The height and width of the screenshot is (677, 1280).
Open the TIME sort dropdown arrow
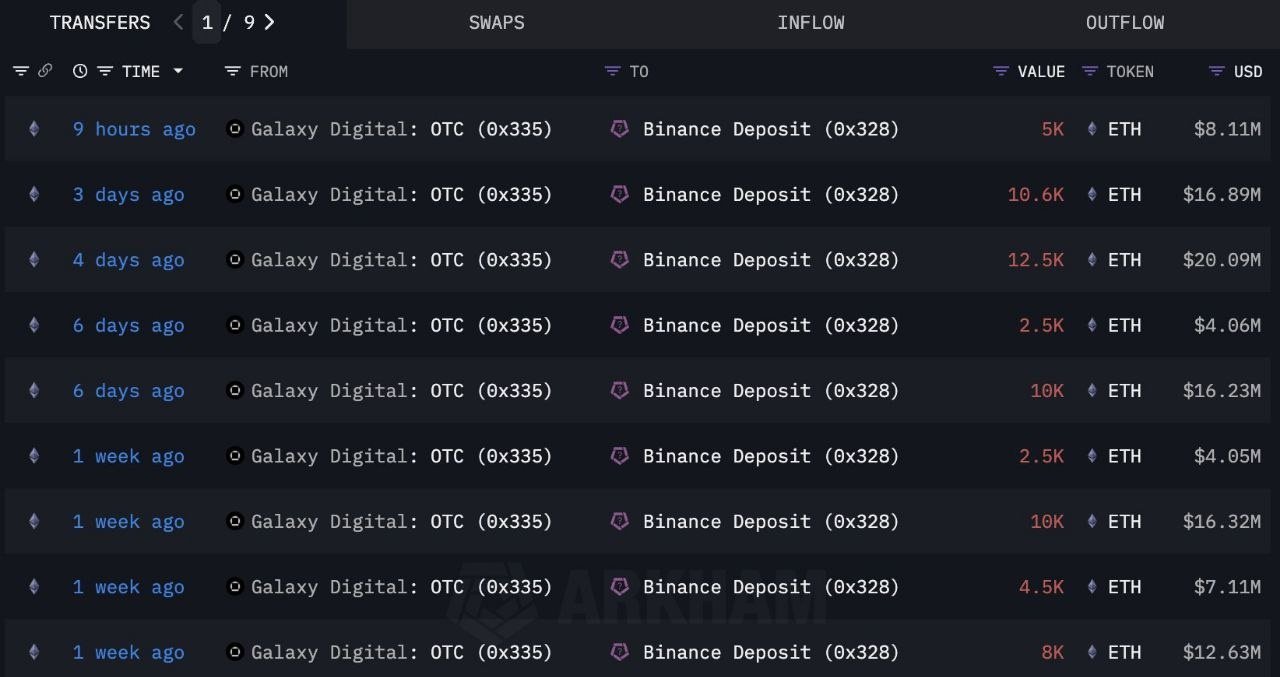[x=178, y=71]
